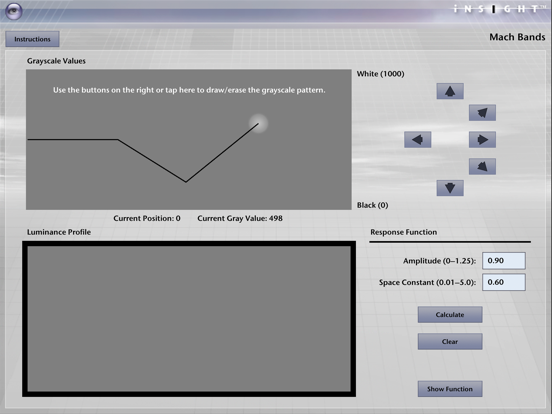The height and width of the screenshot is (414, 552).
Task: Click the 'Luminance Profile' heading
Action: 59,232
